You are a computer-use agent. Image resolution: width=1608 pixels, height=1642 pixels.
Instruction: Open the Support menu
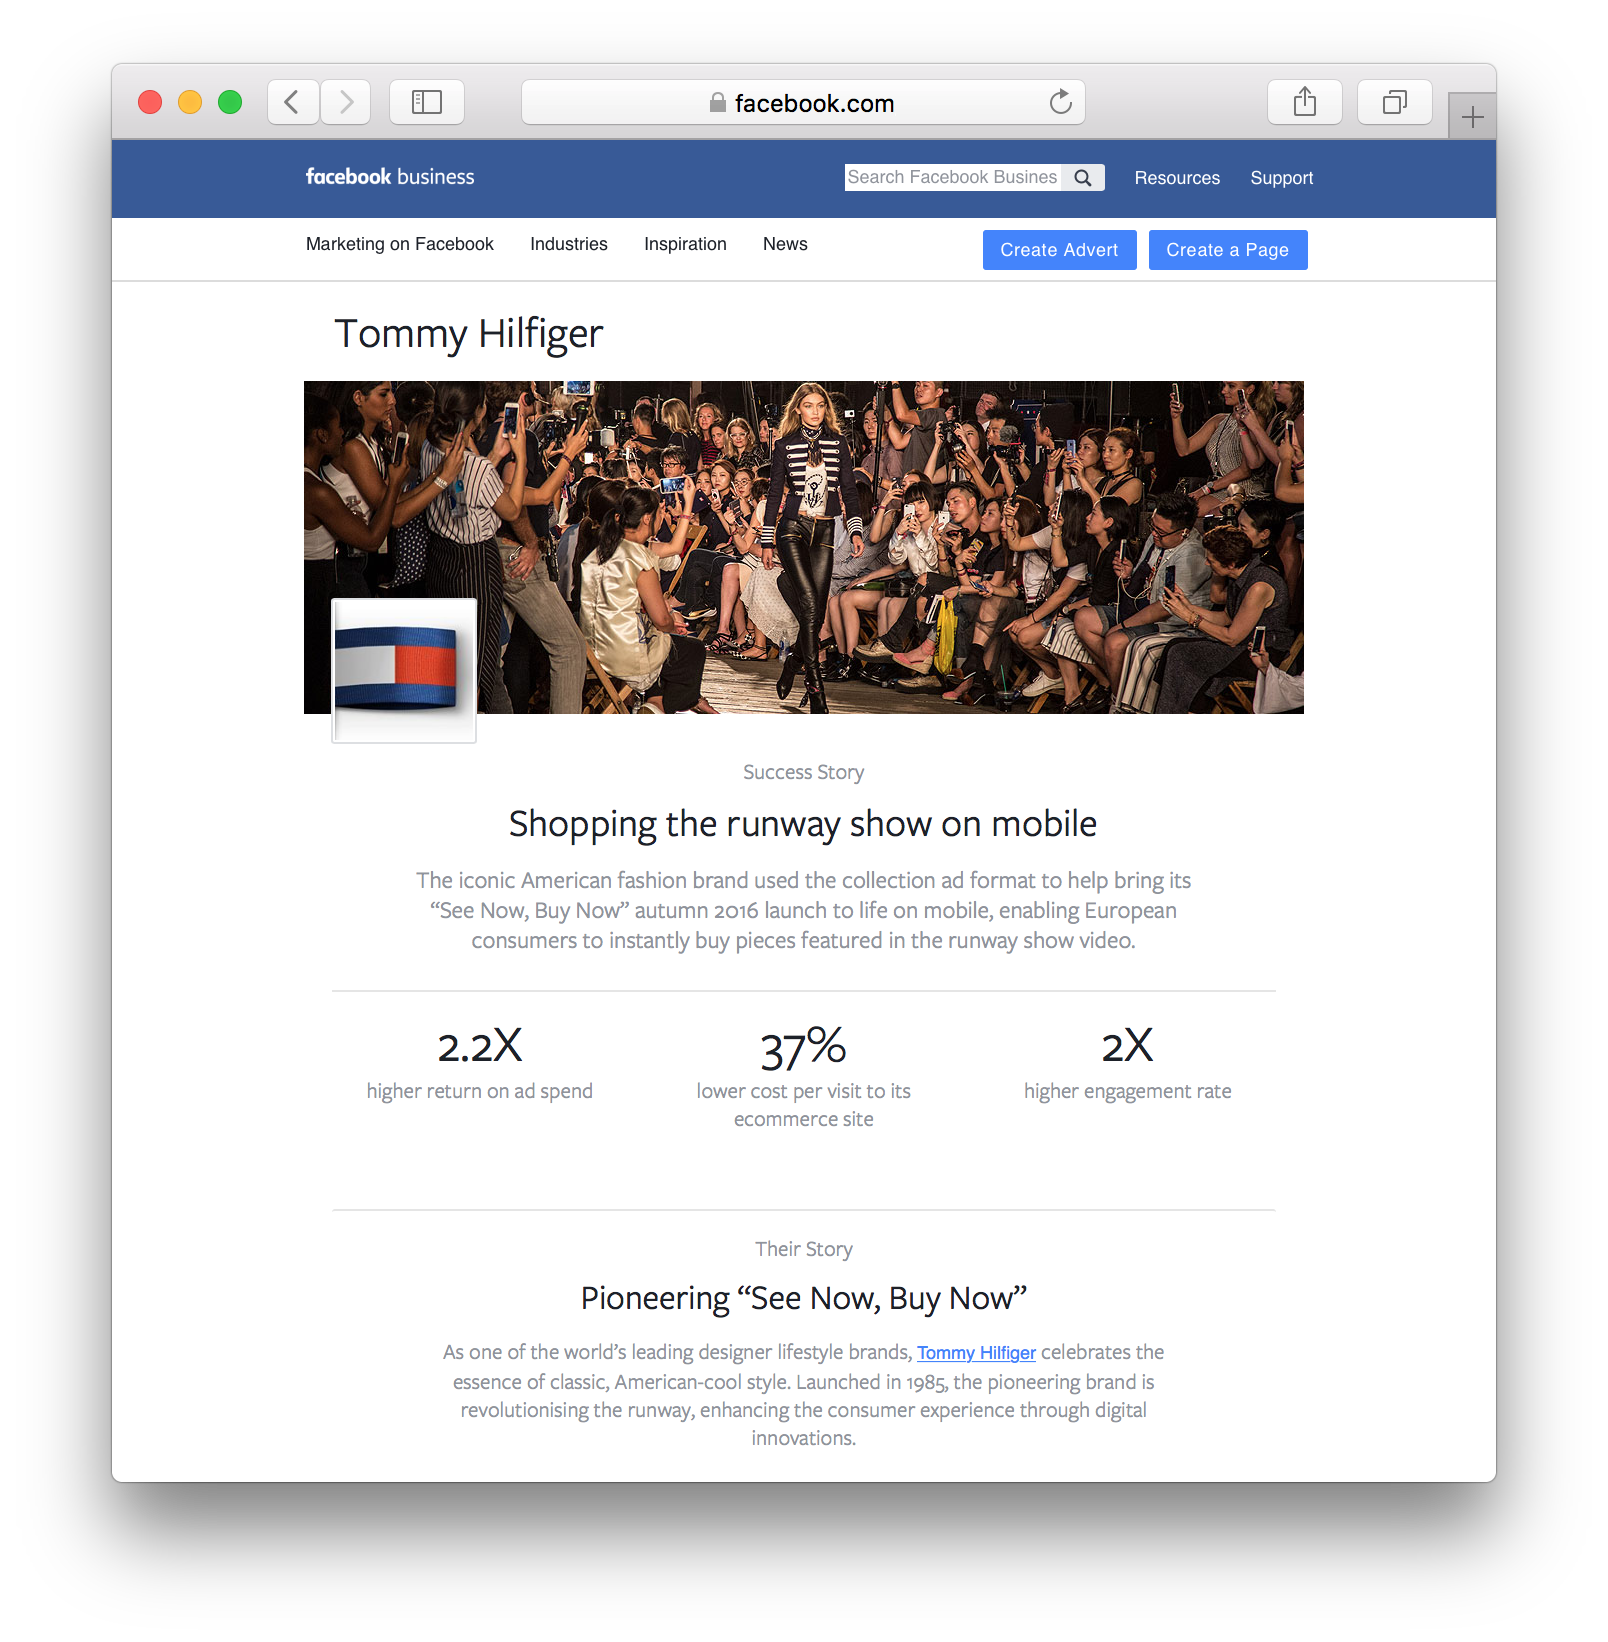pyautogui.click(x=1281, y=178)
